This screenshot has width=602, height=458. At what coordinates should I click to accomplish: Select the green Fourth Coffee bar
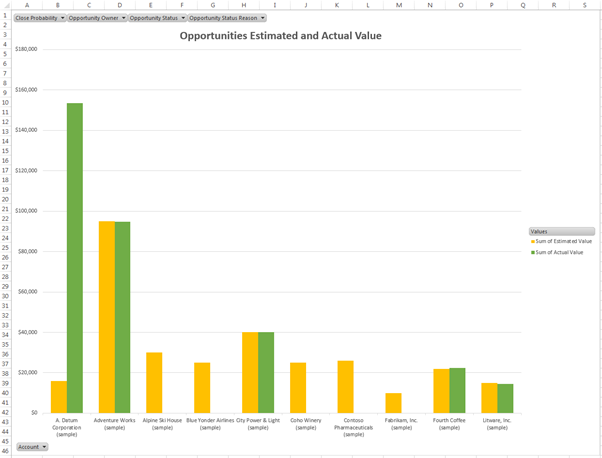tap(457, 390)
